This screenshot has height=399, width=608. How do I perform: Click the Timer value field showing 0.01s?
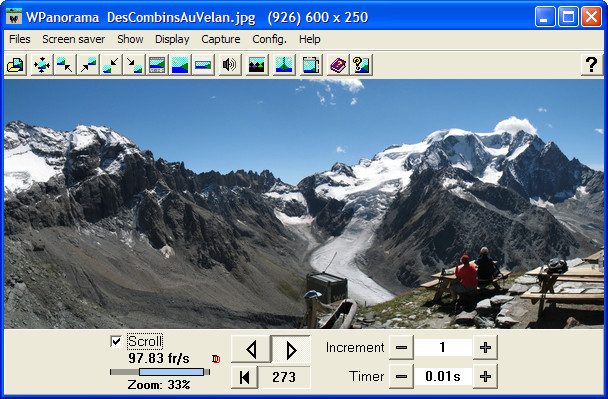pos(443,376)
